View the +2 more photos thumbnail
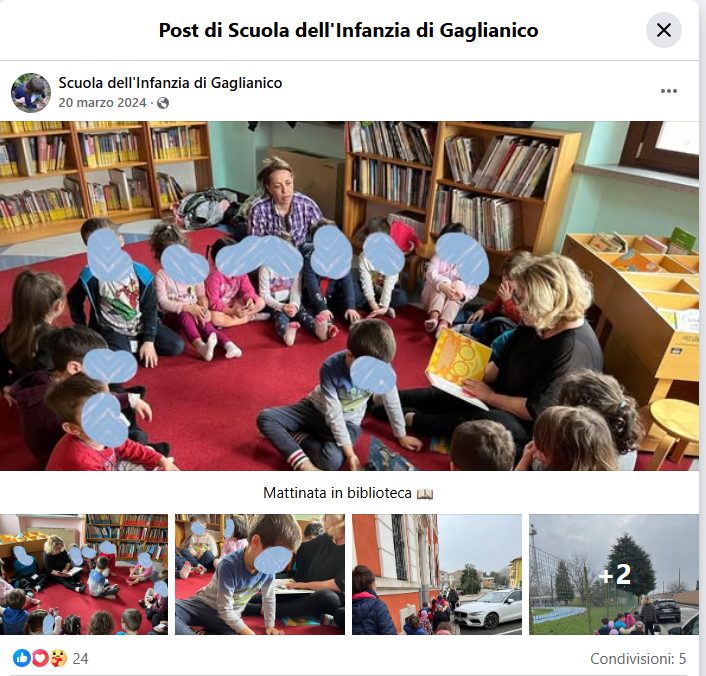 614,574
